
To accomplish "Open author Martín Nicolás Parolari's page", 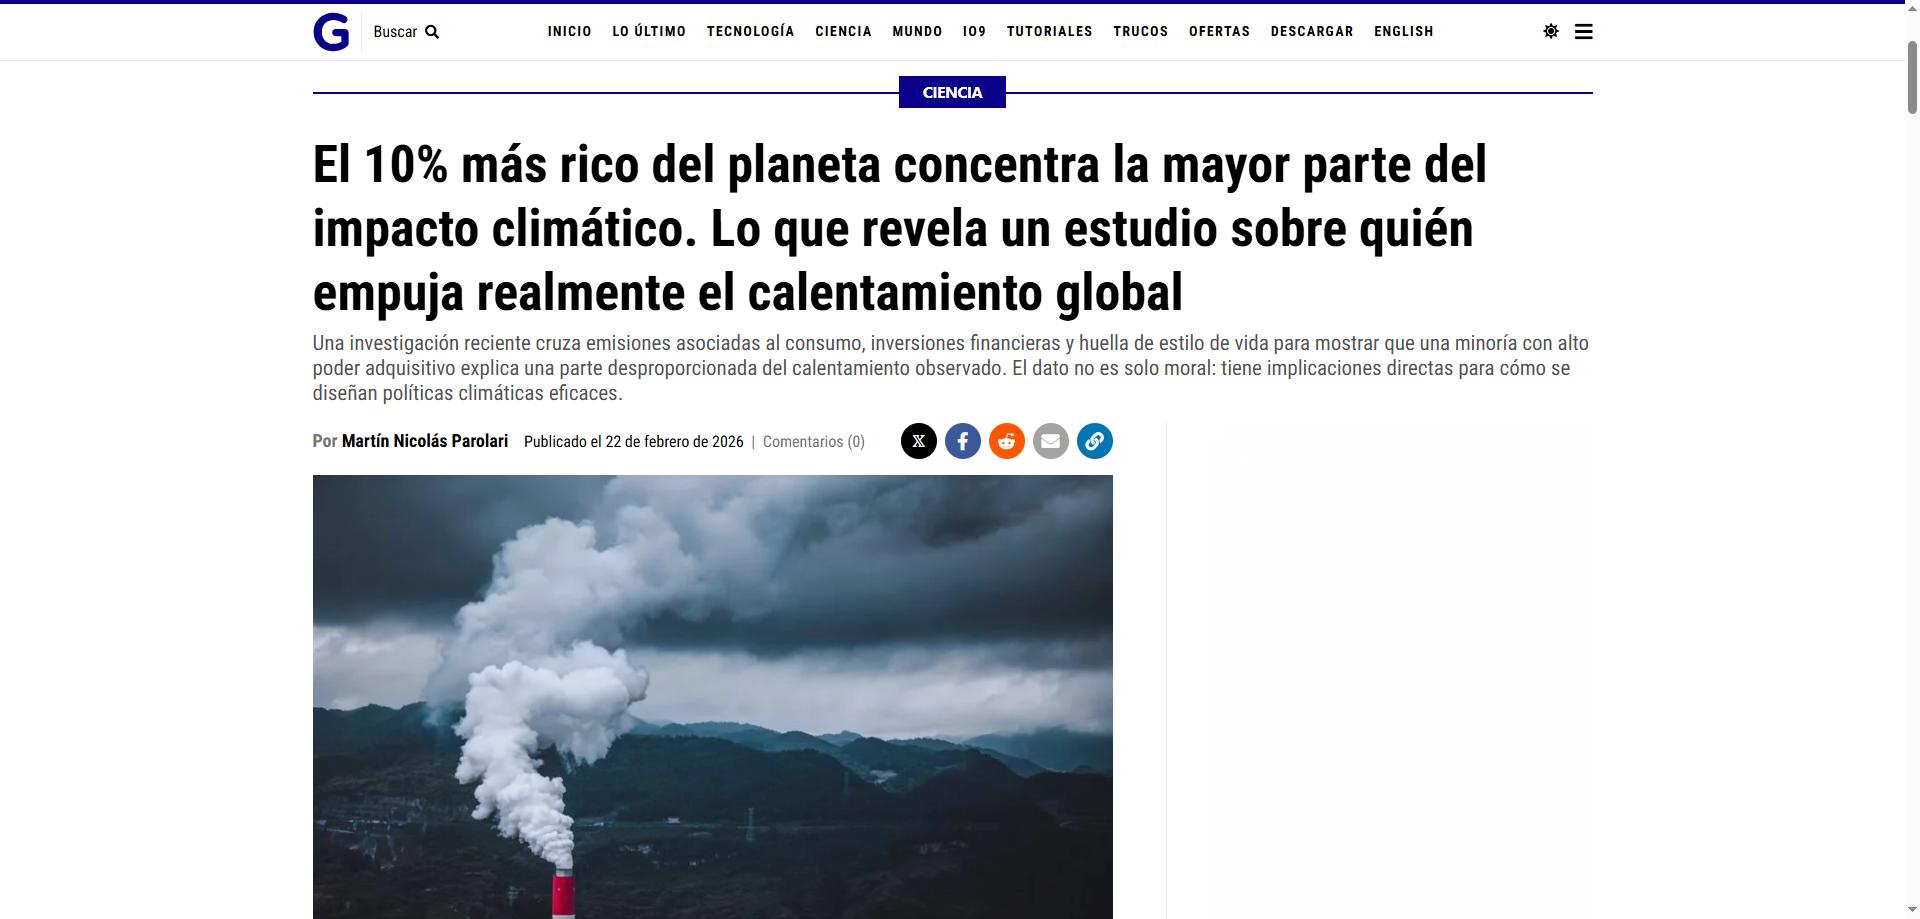I will coord(425,441).
